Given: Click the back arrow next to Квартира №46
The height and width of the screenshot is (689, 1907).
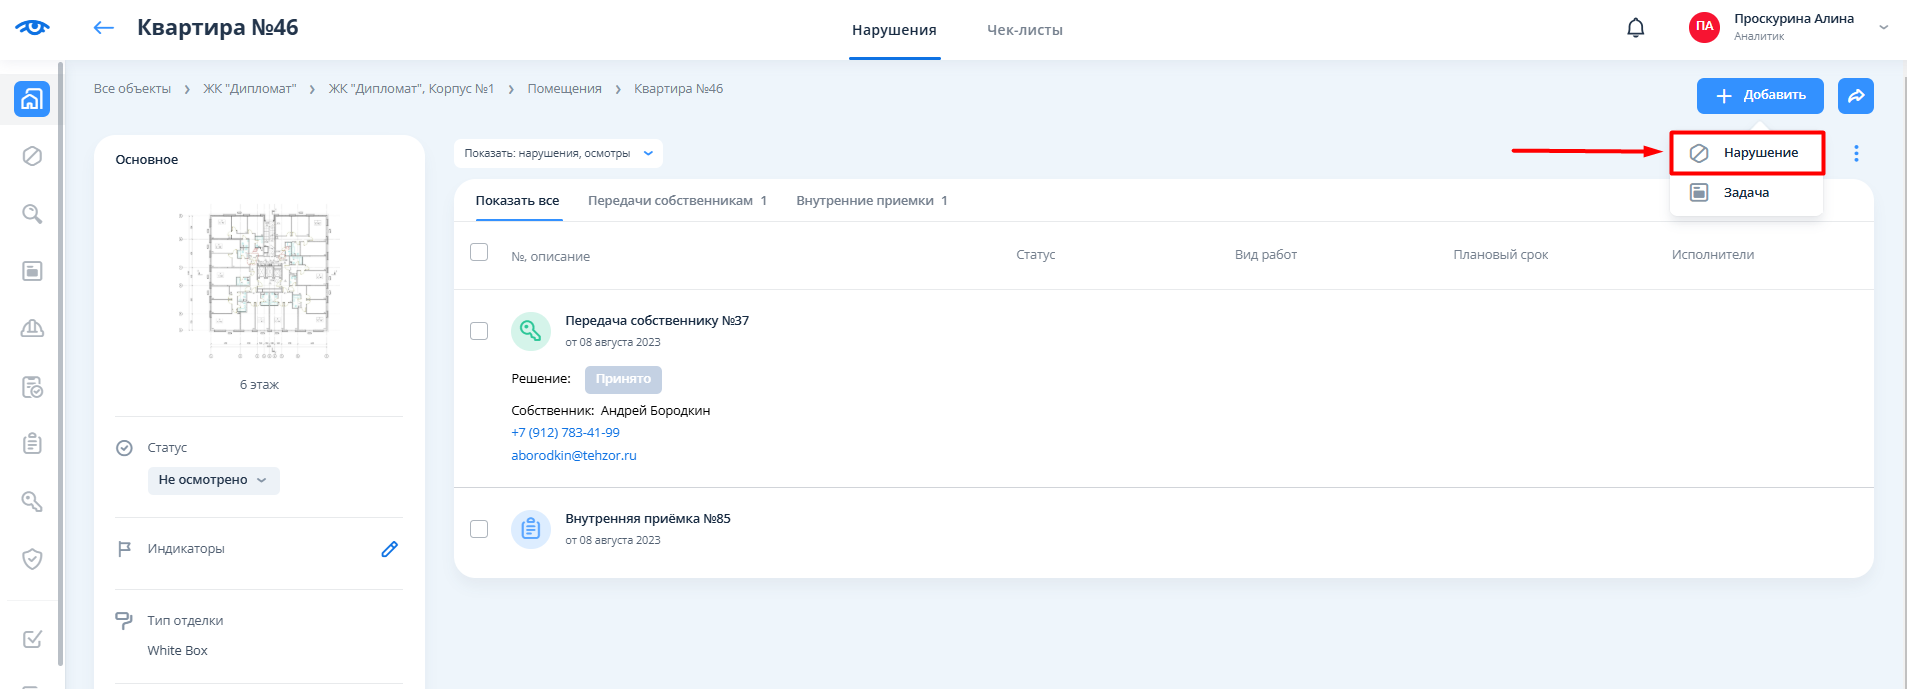Looking at the screenshot, I should click(103, 28).
